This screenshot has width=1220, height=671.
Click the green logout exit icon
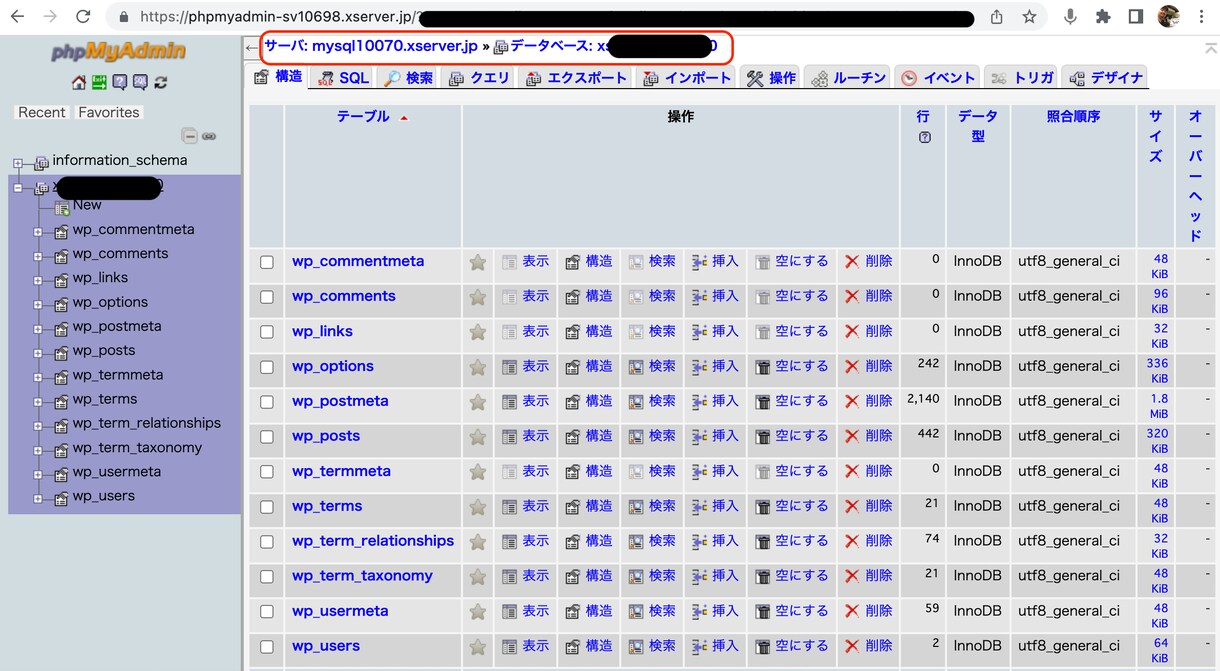[99, 83]
